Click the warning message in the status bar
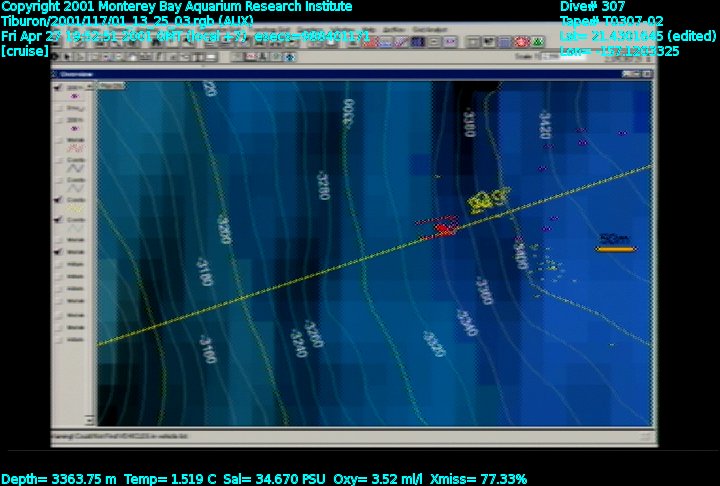The height and width of the screenshot is (486, 720). 119,436
